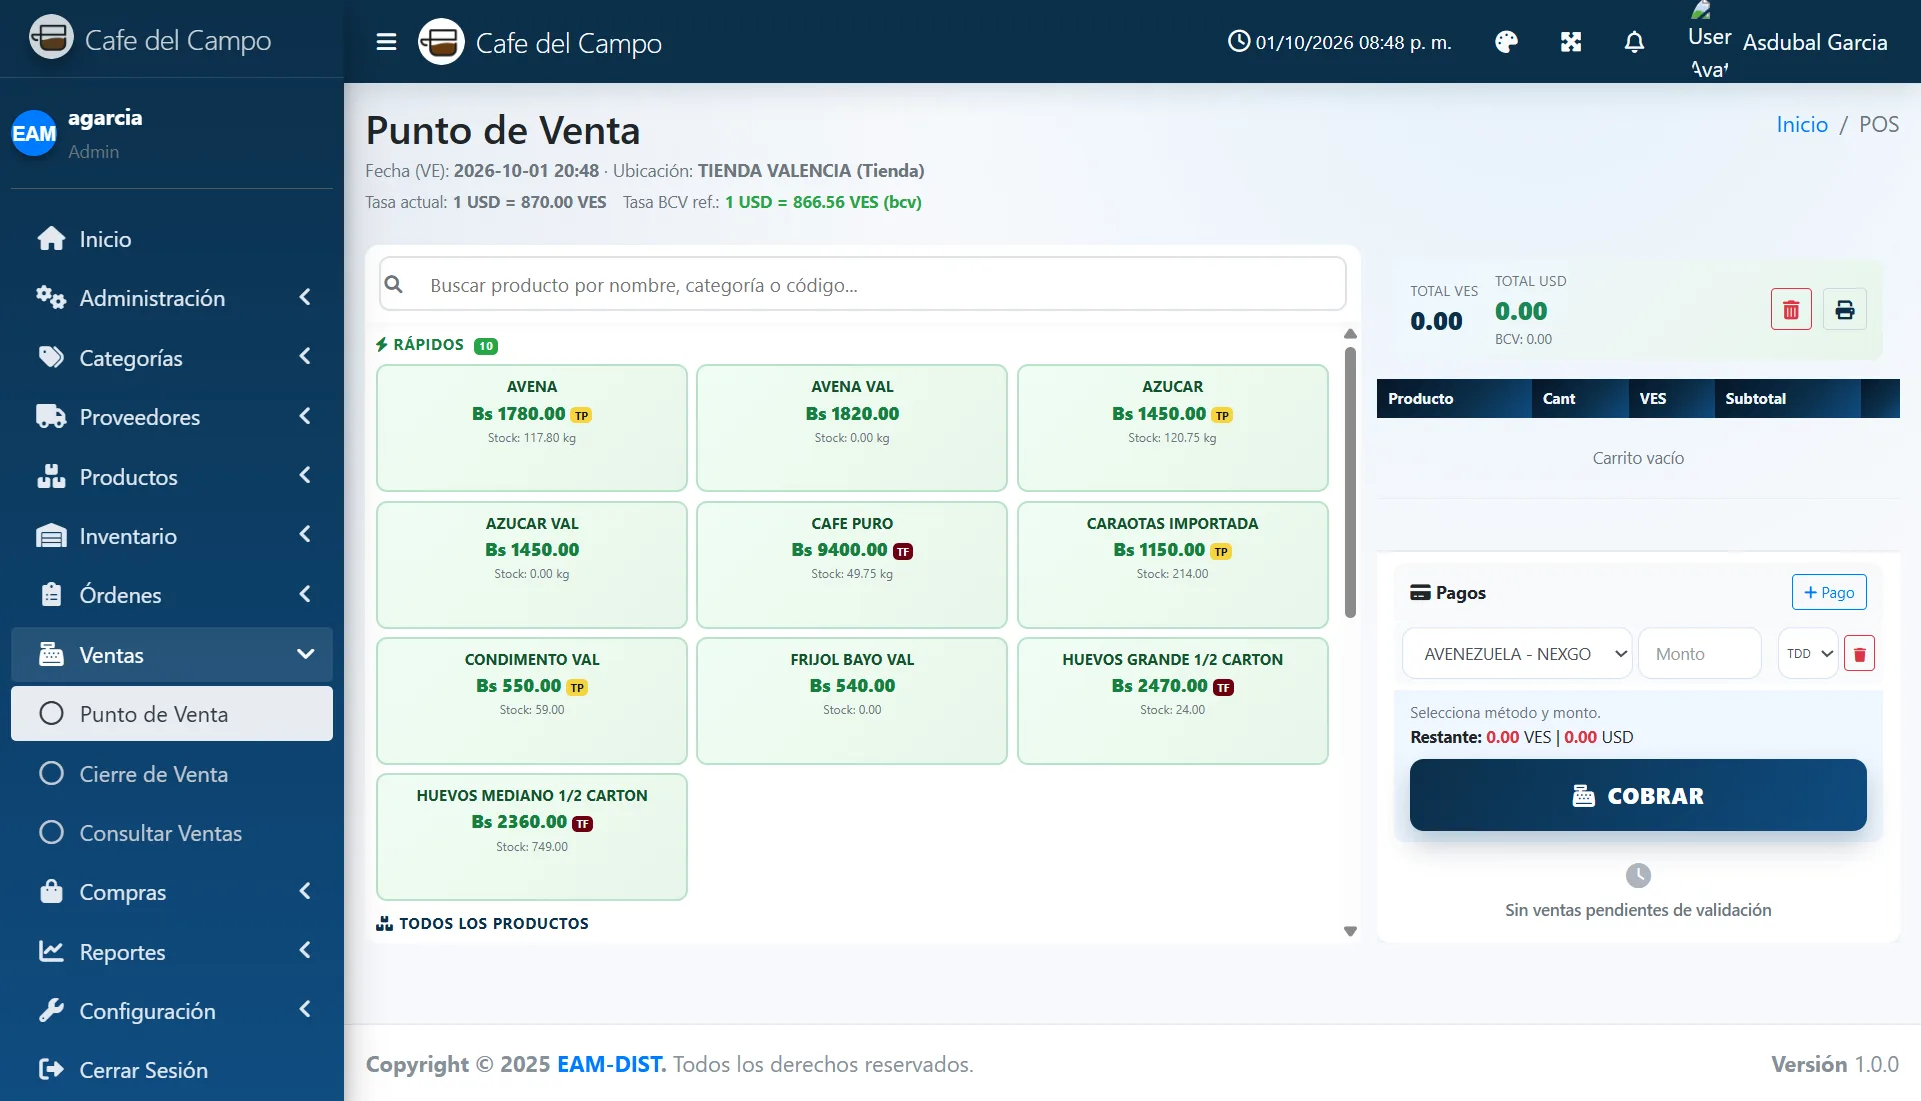The height and width of the screenshot is (1101, 1921).
Task: Click the printer icon button
Action: coord(1845,310)
